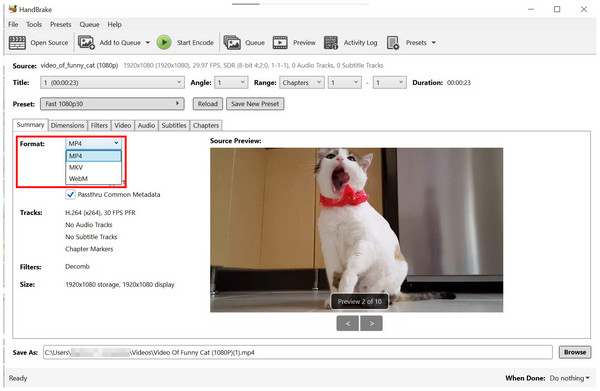Switch to the Audio tab
The height and width of the screenshot is (391, 600).
click(x=146, y=125)
